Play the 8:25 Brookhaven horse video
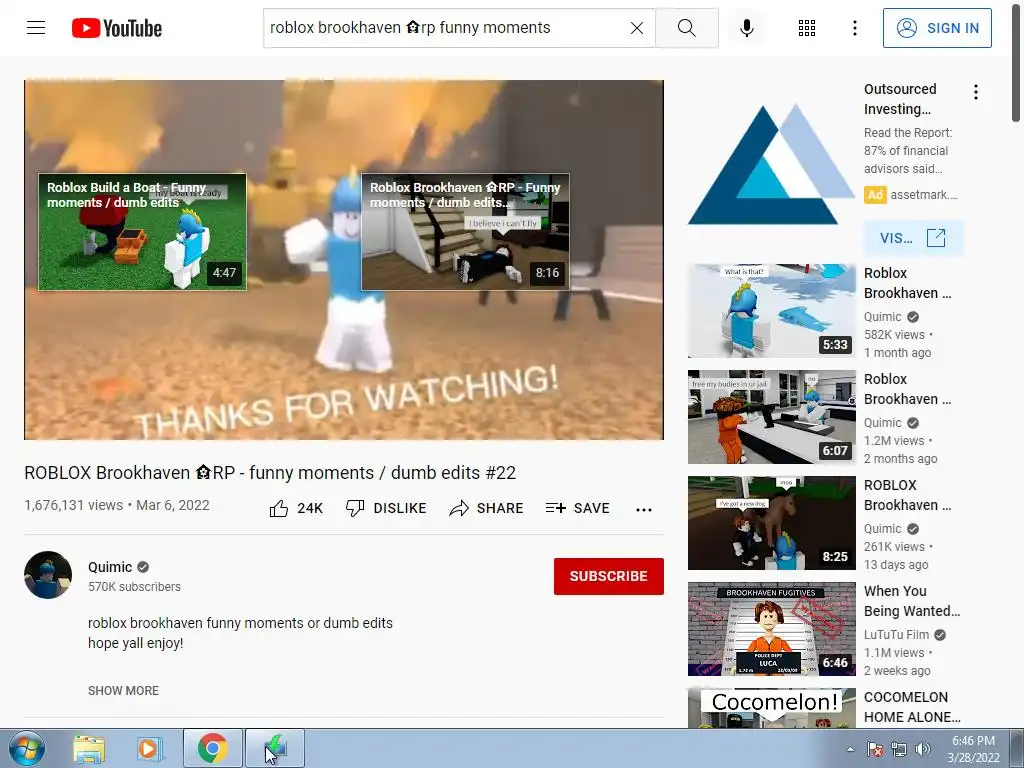 click(771, 522)
